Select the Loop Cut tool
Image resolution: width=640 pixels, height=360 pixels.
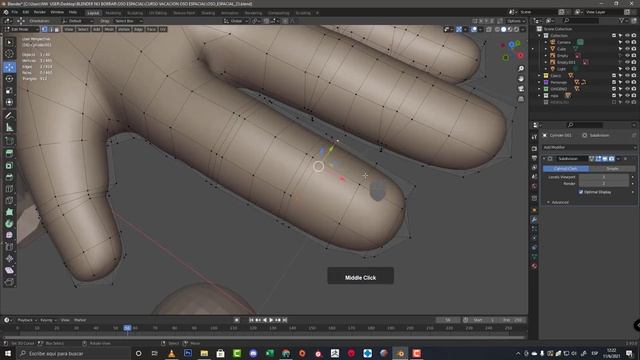coord(9,189)
